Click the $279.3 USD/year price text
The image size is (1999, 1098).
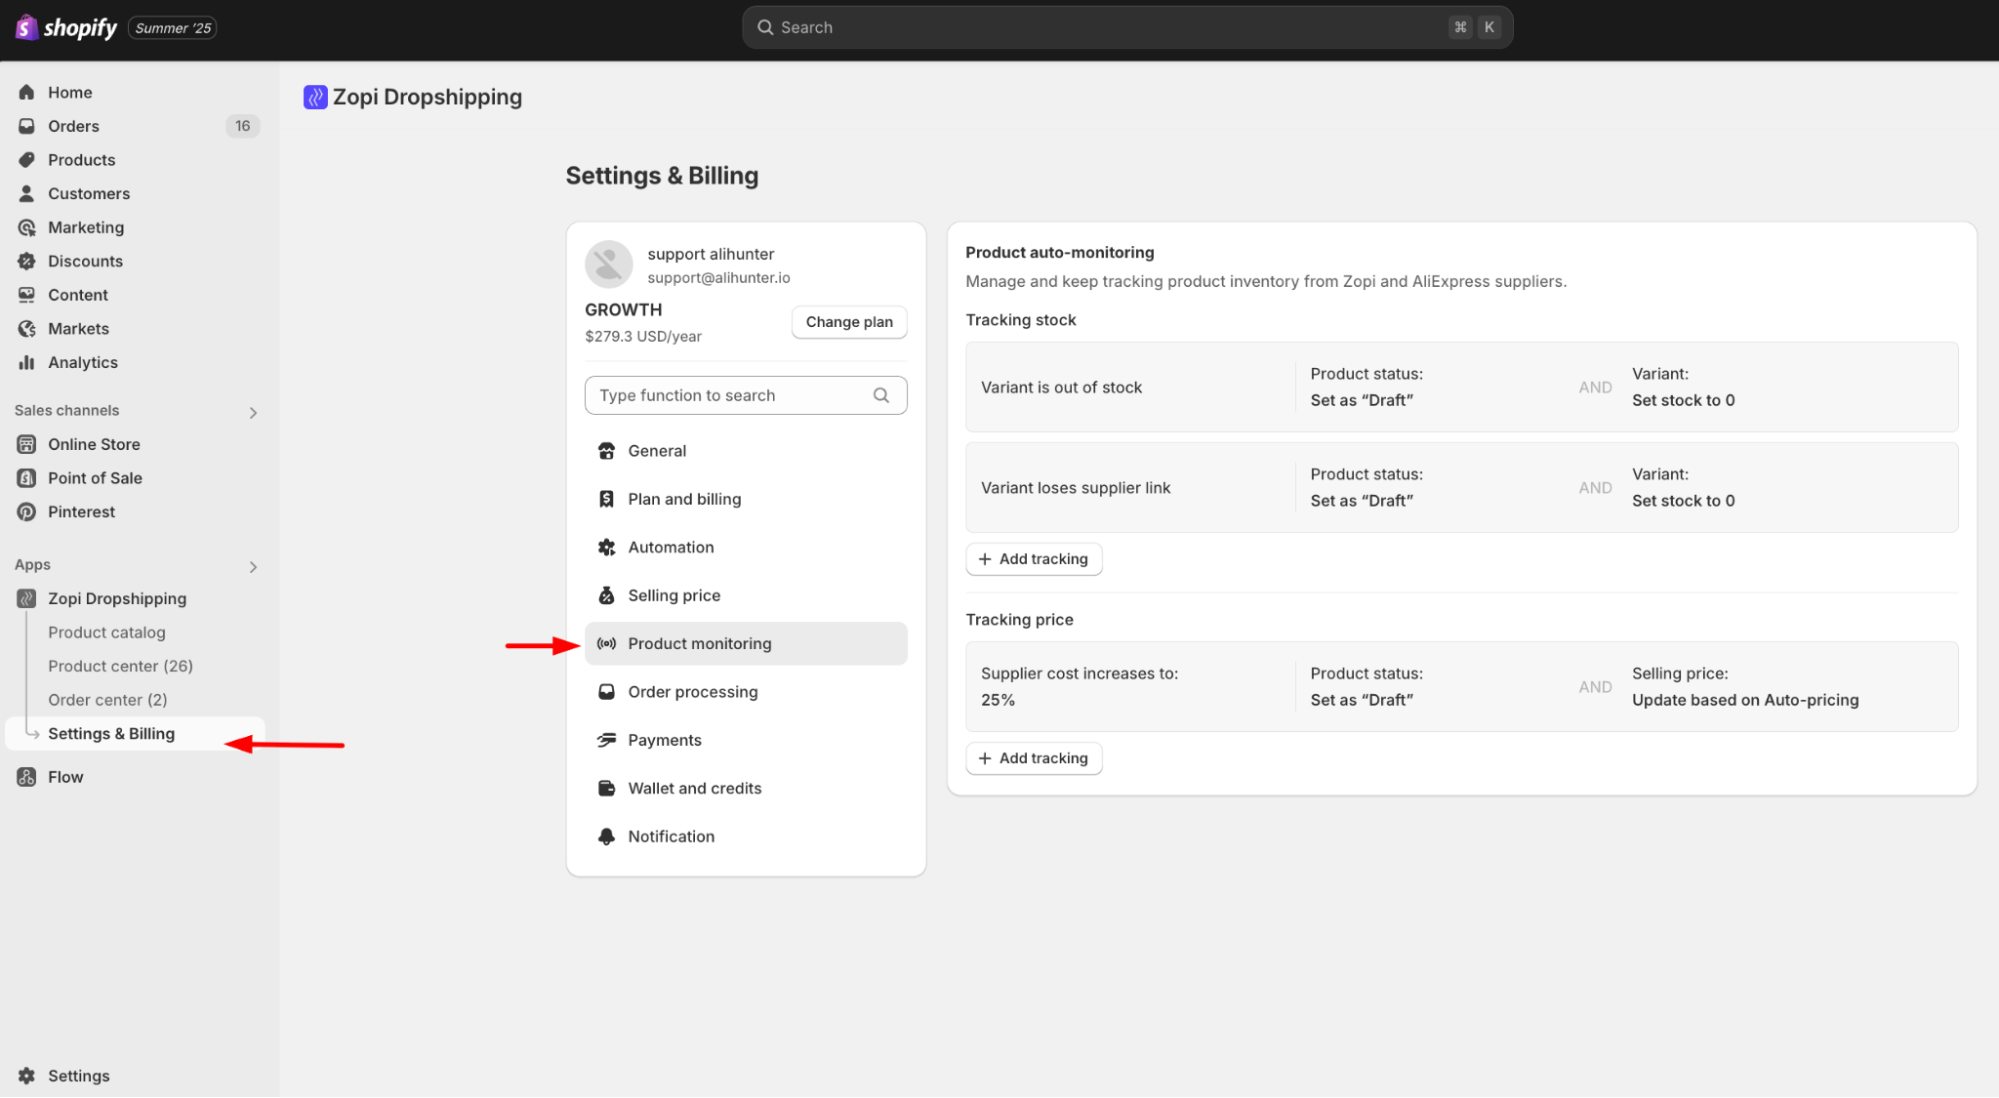coord(643,336)
